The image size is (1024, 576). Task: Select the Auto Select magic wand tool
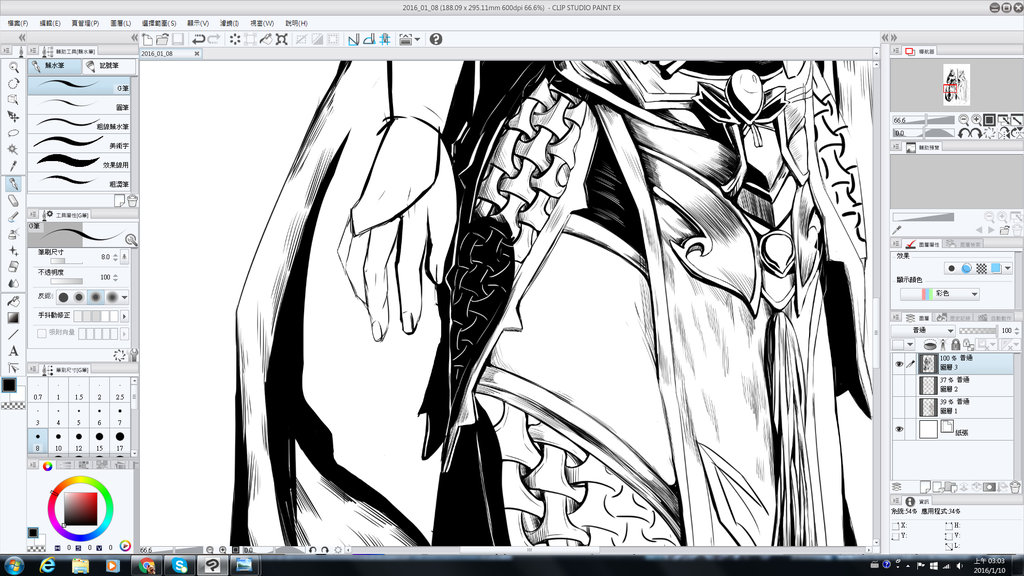(x=13, y=149)
